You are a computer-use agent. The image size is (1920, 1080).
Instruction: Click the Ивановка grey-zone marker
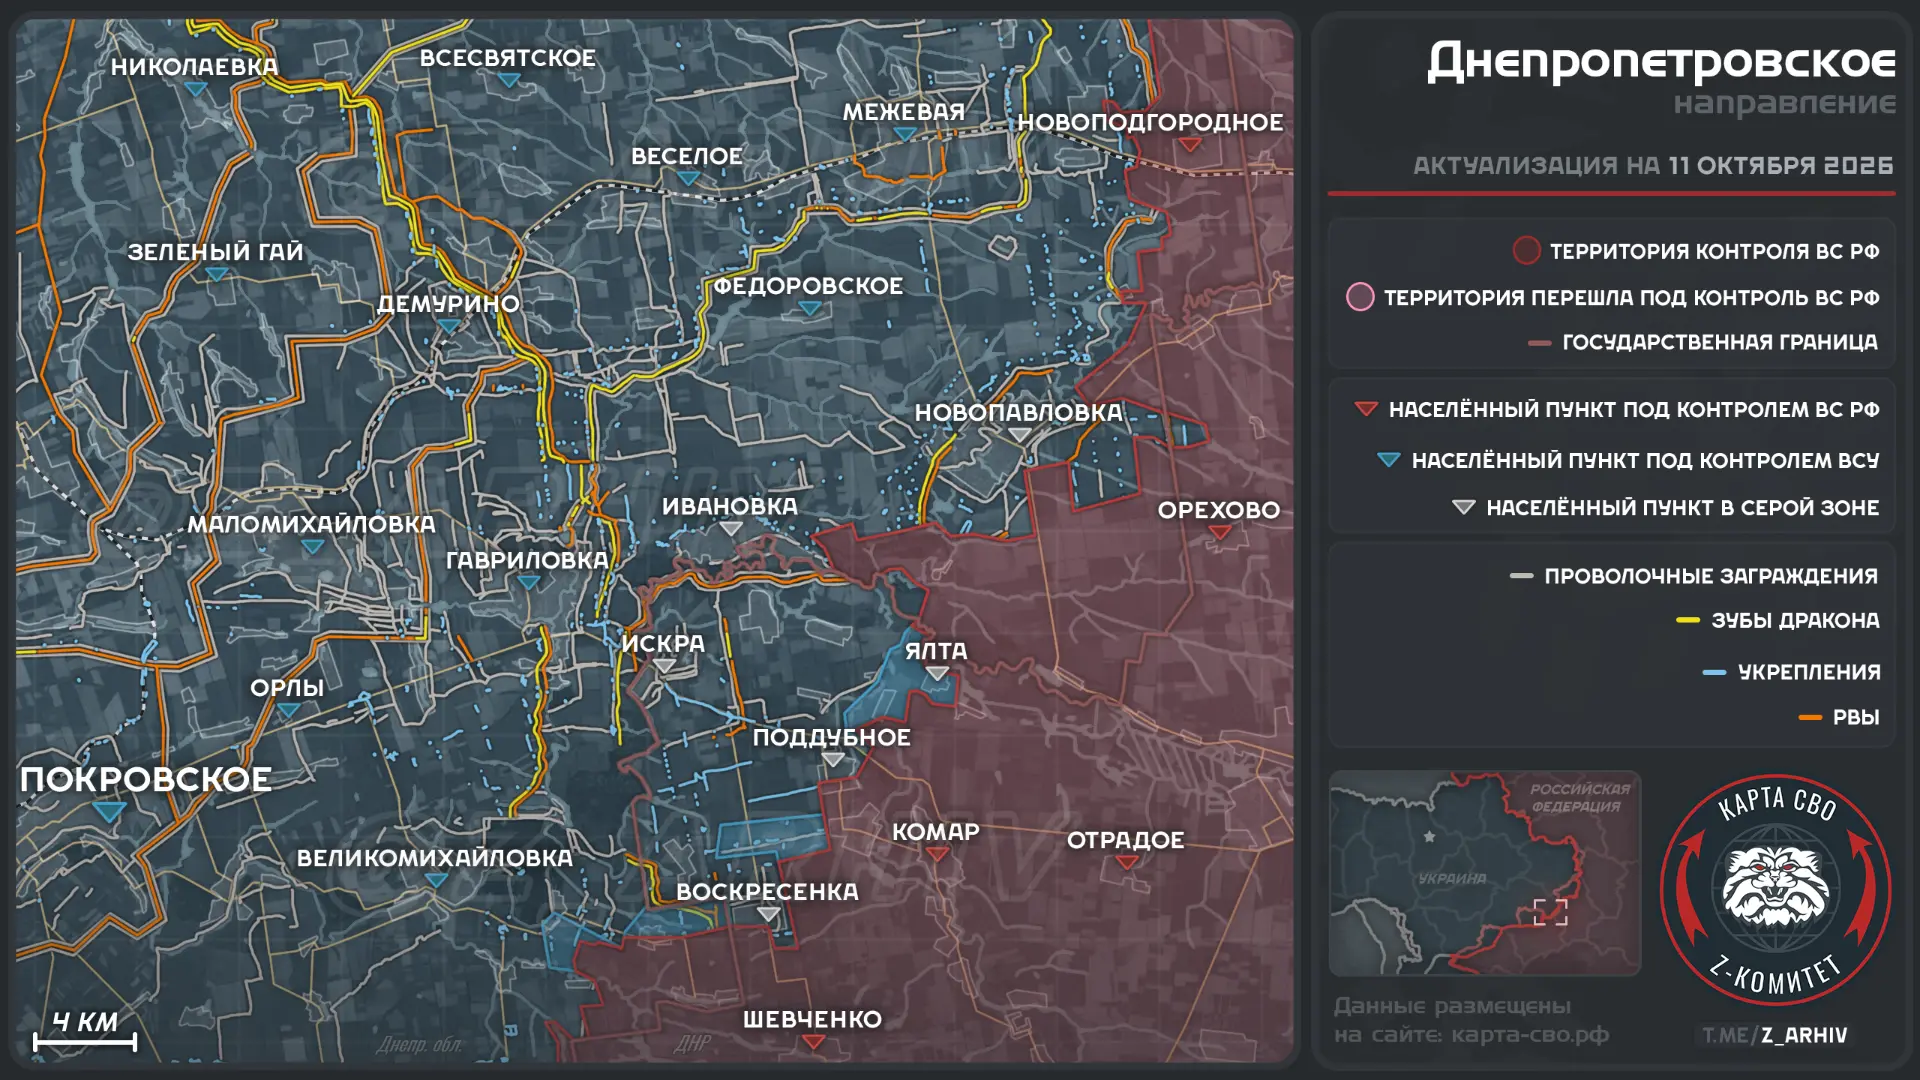731,529
